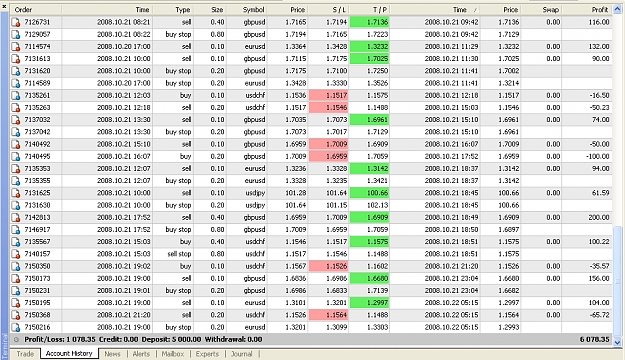Click the close time 2008.10.21 23:04 for 7150173
Screen dimensions: 625x360
[451, 279]
